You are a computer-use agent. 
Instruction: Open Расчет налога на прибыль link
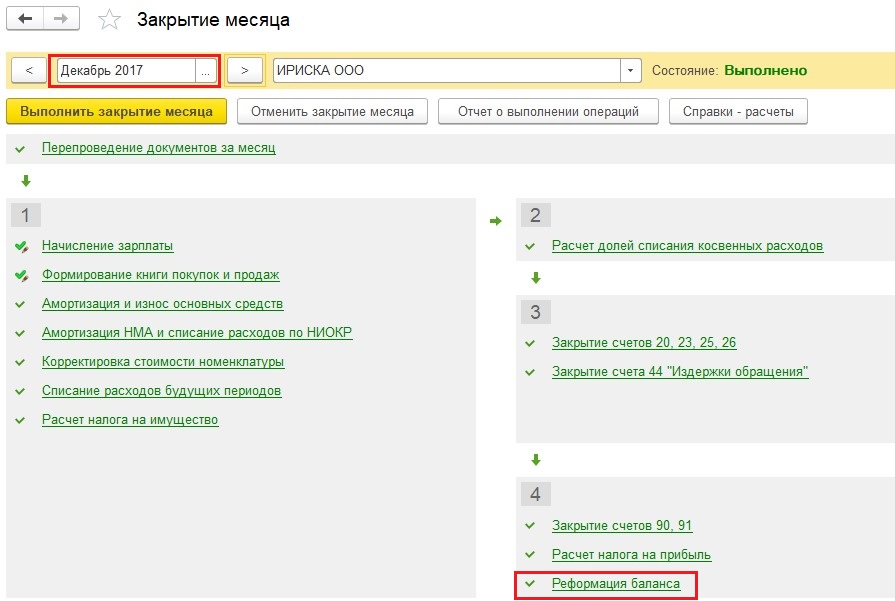point(631,555)
